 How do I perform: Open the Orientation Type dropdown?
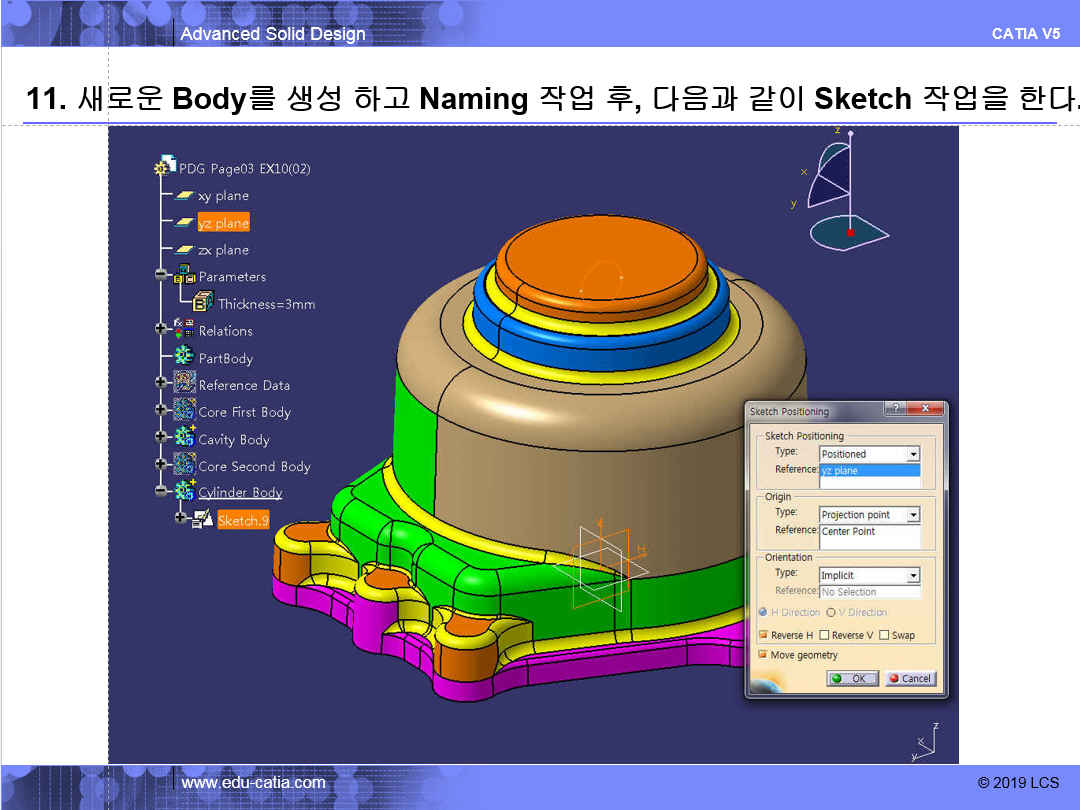tap(912, 576)
